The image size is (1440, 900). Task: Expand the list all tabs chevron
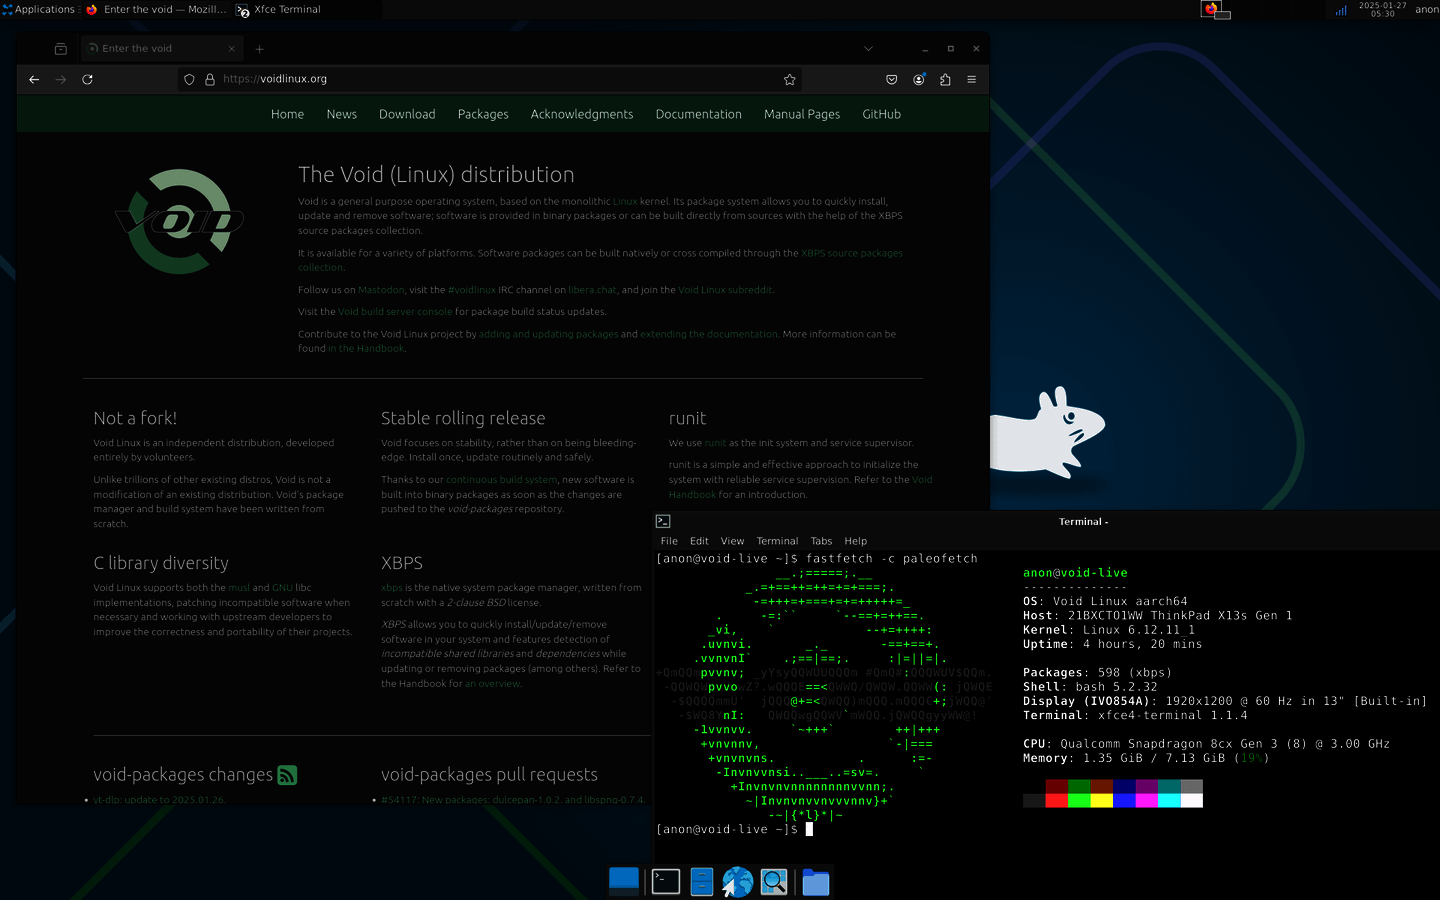(x=868, y=48)
